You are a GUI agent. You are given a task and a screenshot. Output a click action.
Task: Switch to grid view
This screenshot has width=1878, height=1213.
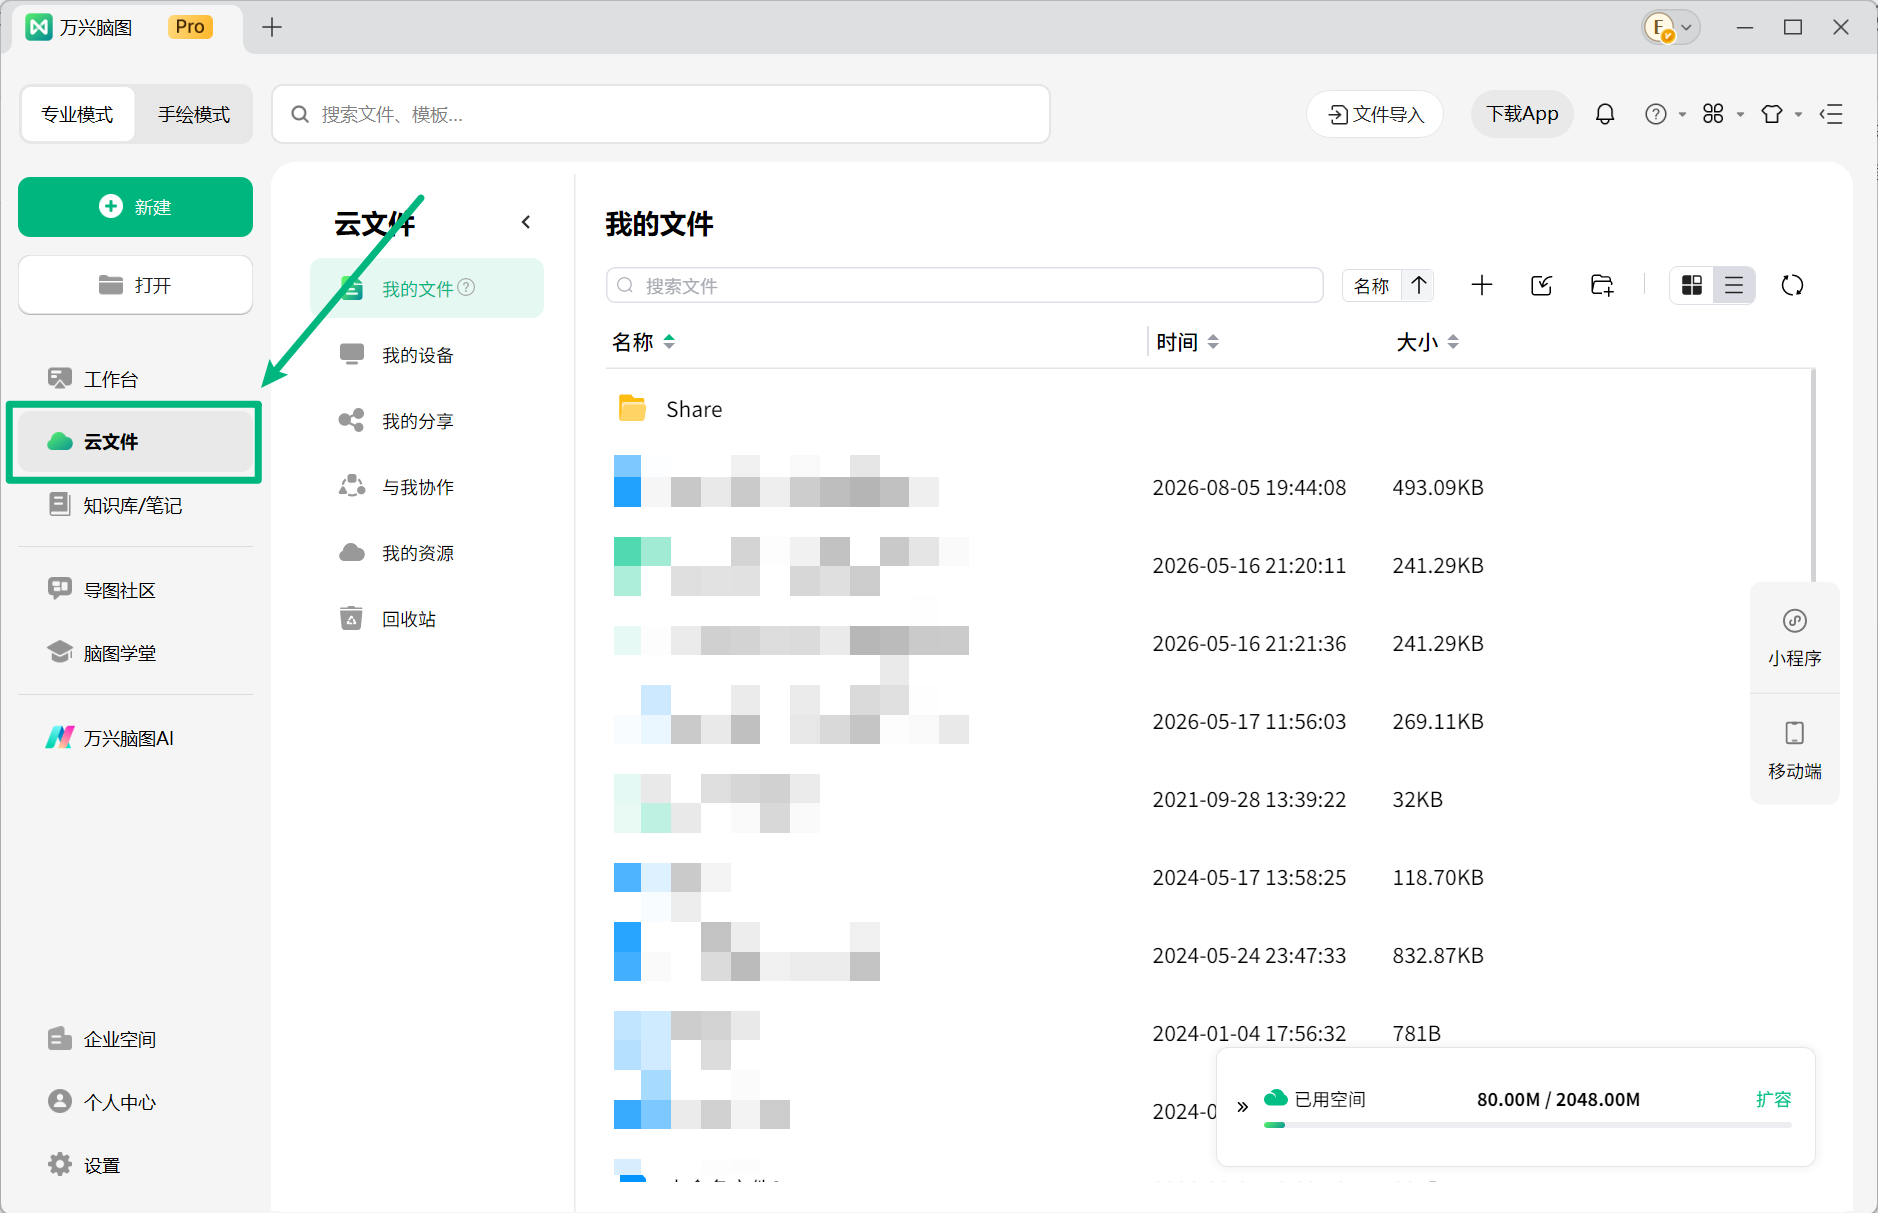[1692, 286]
